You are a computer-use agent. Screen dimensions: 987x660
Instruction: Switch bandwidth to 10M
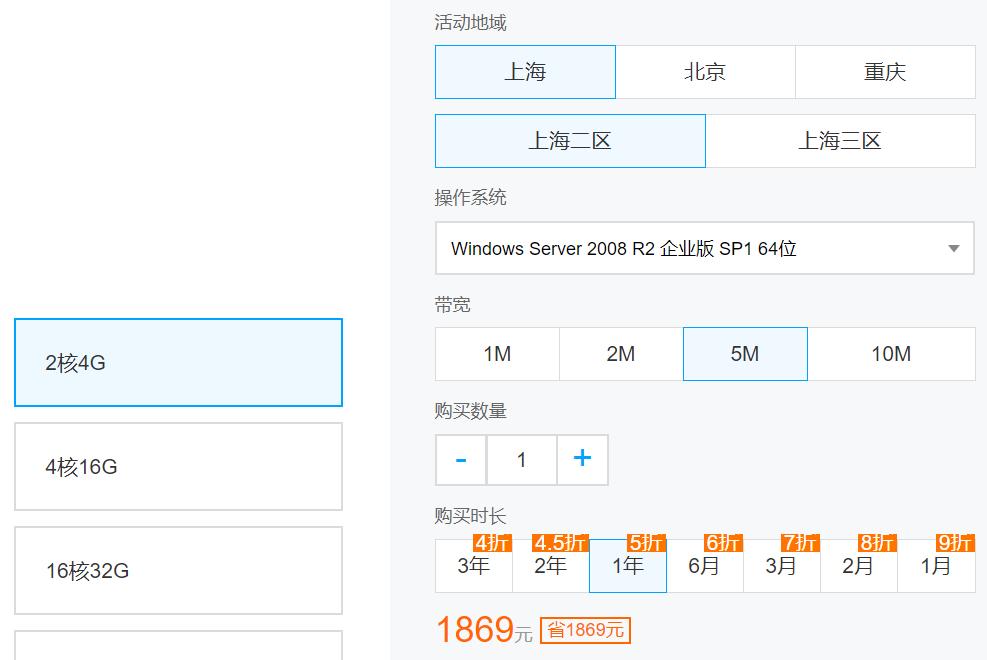point(891,354)
